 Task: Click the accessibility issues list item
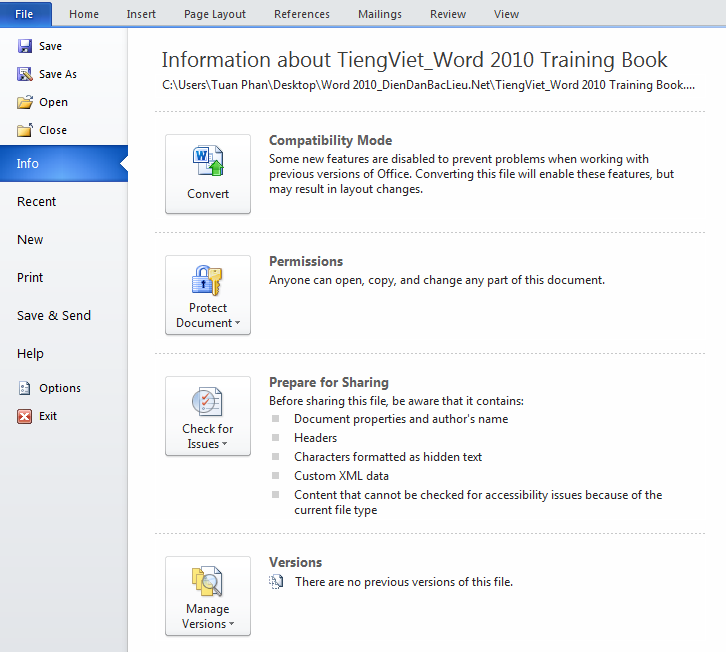478,502
